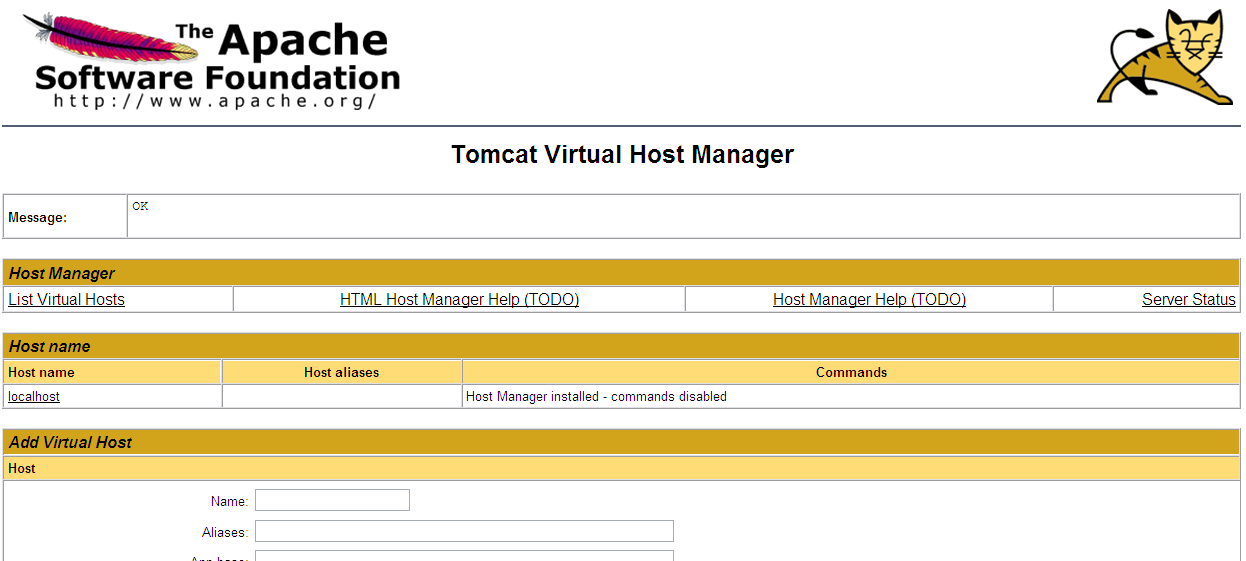Click the http://www.apache.org/ text in the logo
This screenshot has height=561, width=1246.
(215, 101)
